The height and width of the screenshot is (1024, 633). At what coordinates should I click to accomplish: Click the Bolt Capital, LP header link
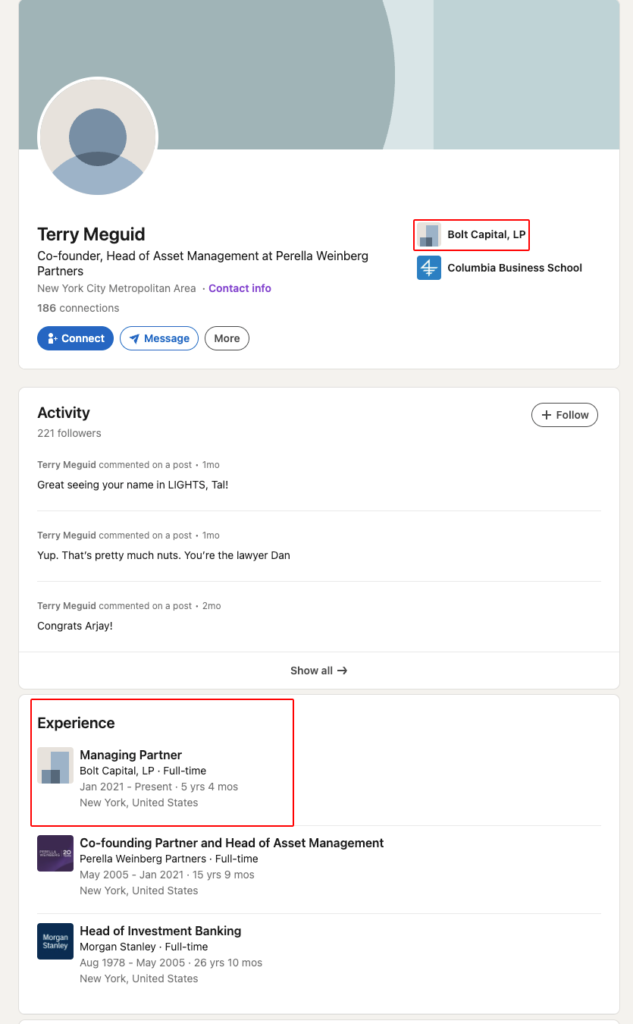point(486,235)
